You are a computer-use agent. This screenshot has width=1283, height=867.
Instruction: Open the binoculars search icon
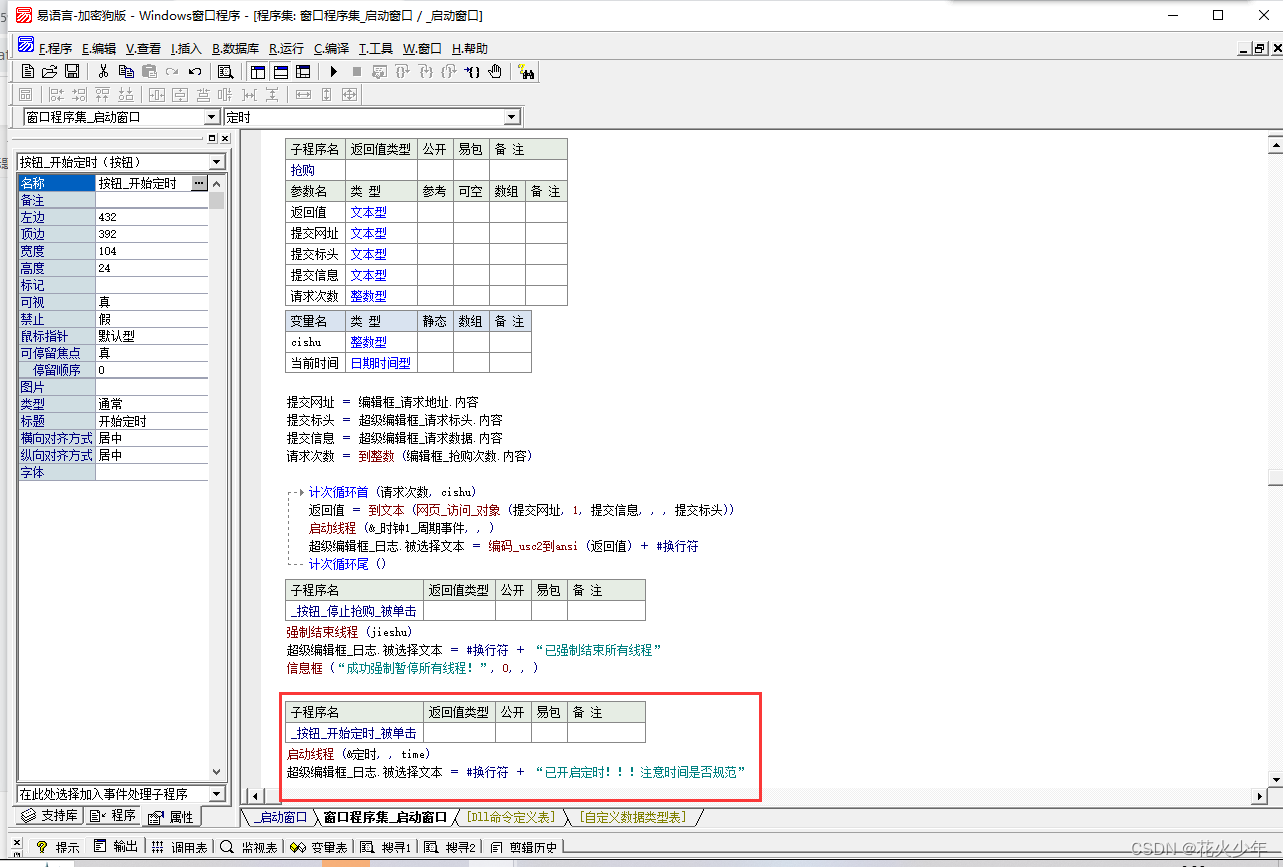pyautogui.click(x=526, y=71)
